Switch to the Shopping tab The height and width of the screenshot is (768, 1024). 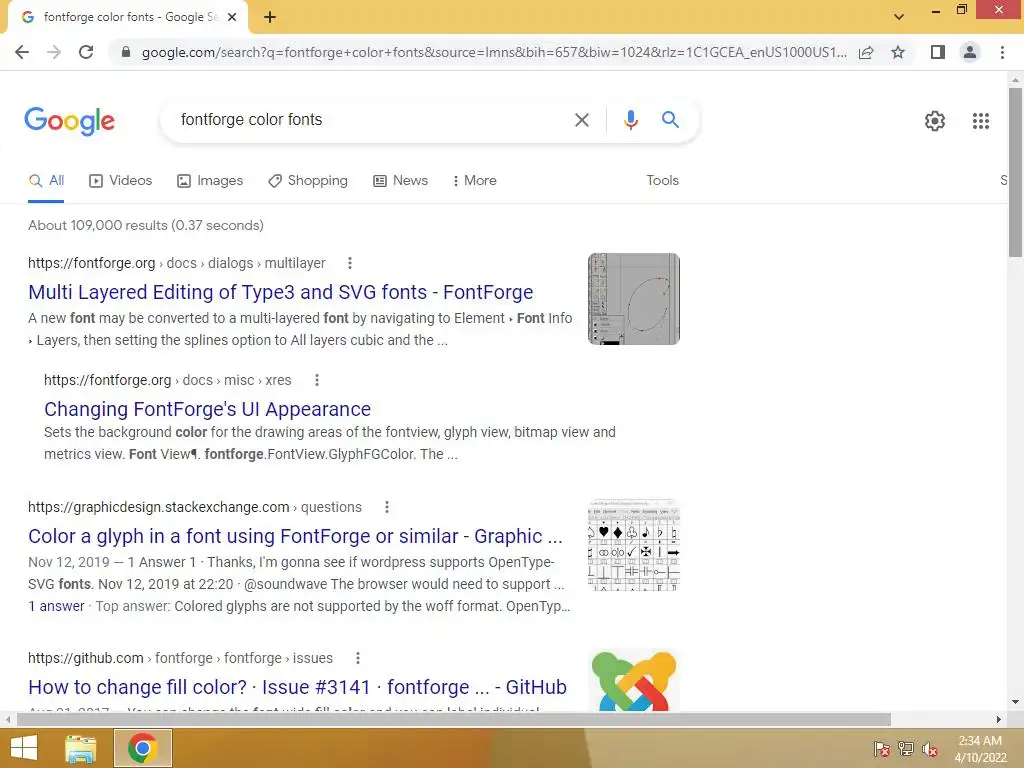[308, 181]
